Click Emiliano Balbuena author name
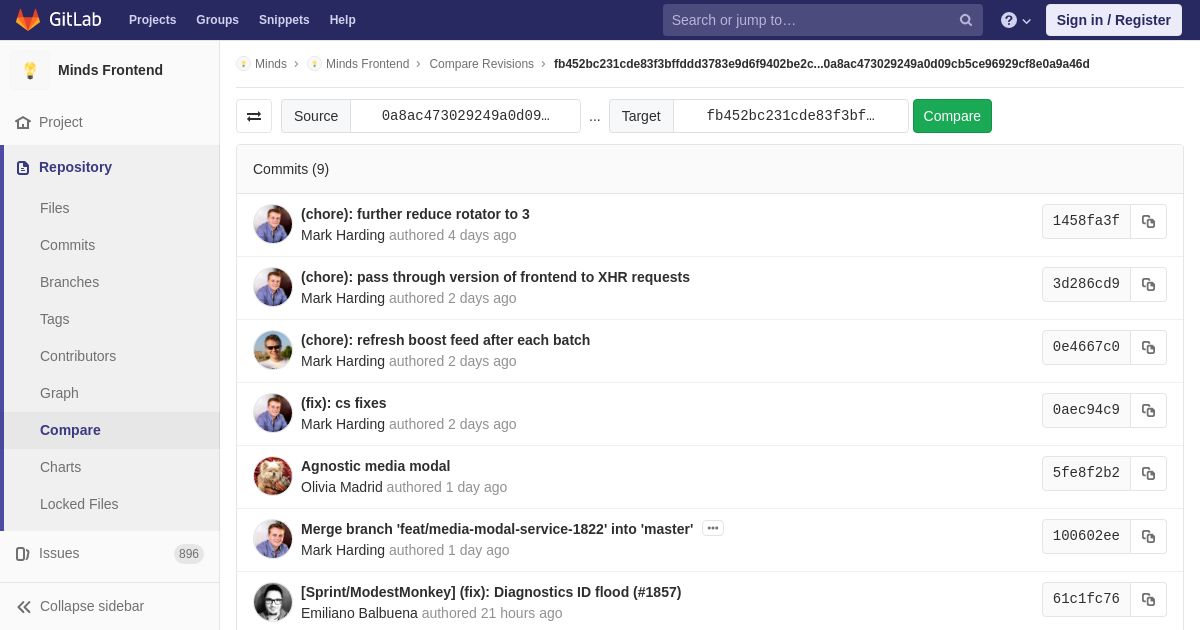 359,613
